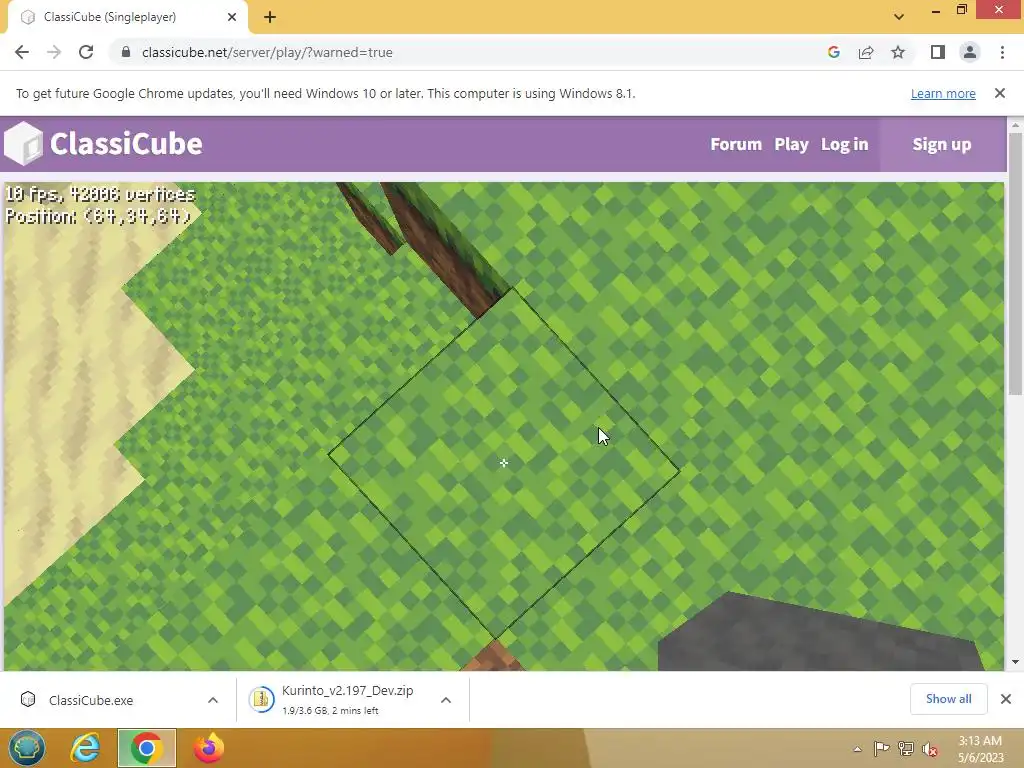Image resolution: width=1024 pixels, height=768 pixels.
Task: Dismiss the Chrome update notification bar
Action: point(1000,93)
